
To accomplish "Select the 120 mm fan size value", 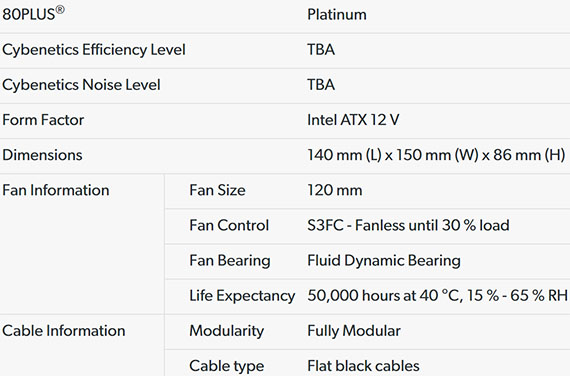I will 334,190.
